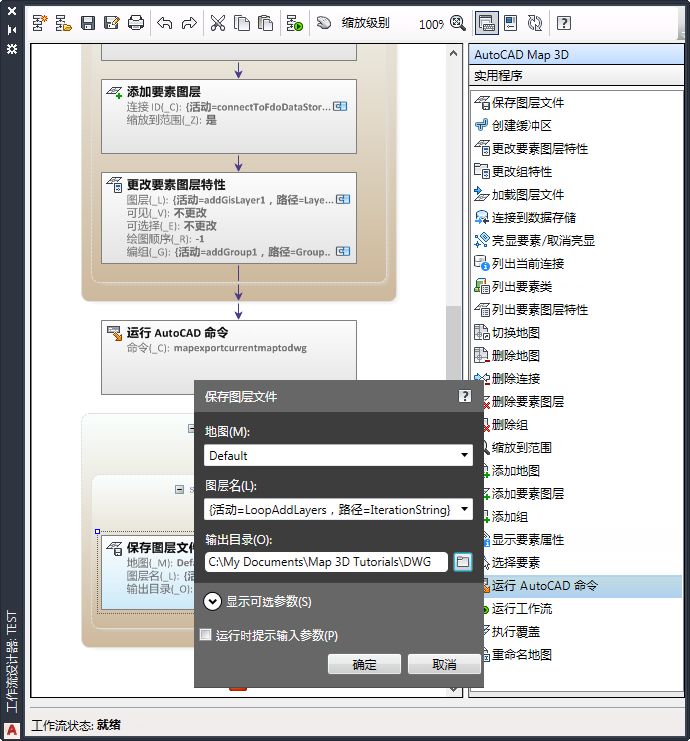Toggle the input editor panel icon

(510, 23)
